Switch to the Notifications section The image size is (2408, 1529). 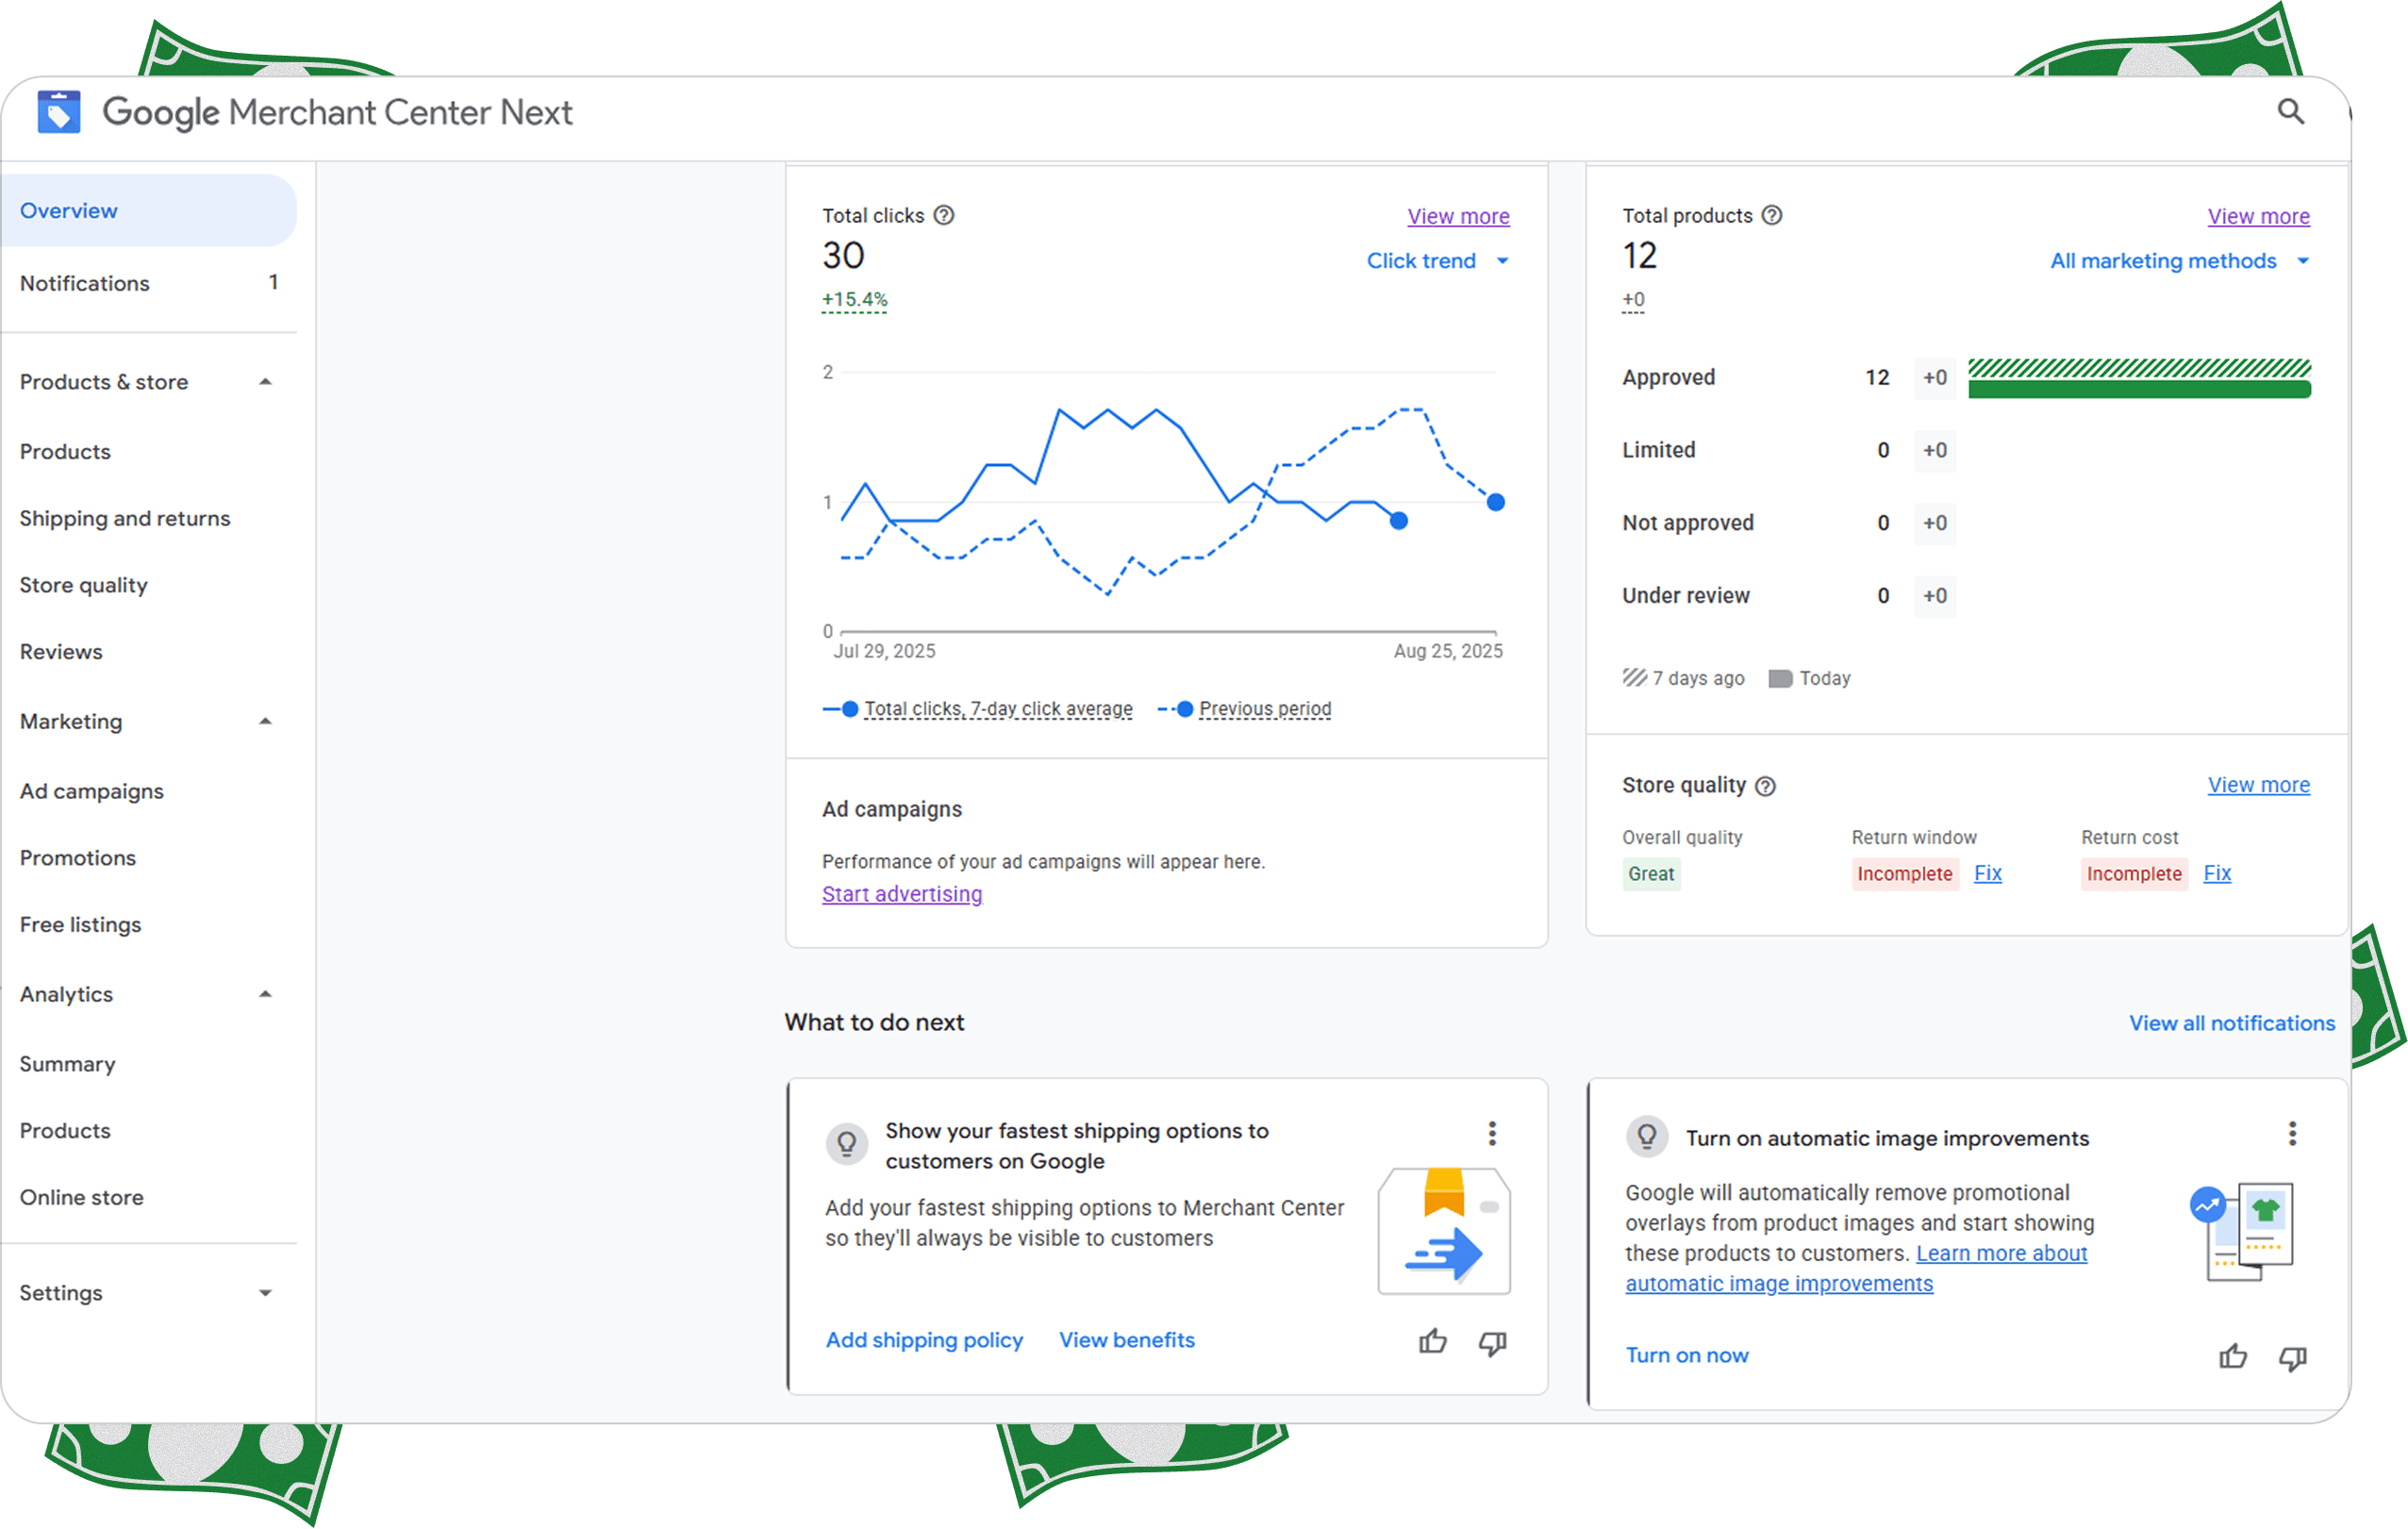(84, 283)
